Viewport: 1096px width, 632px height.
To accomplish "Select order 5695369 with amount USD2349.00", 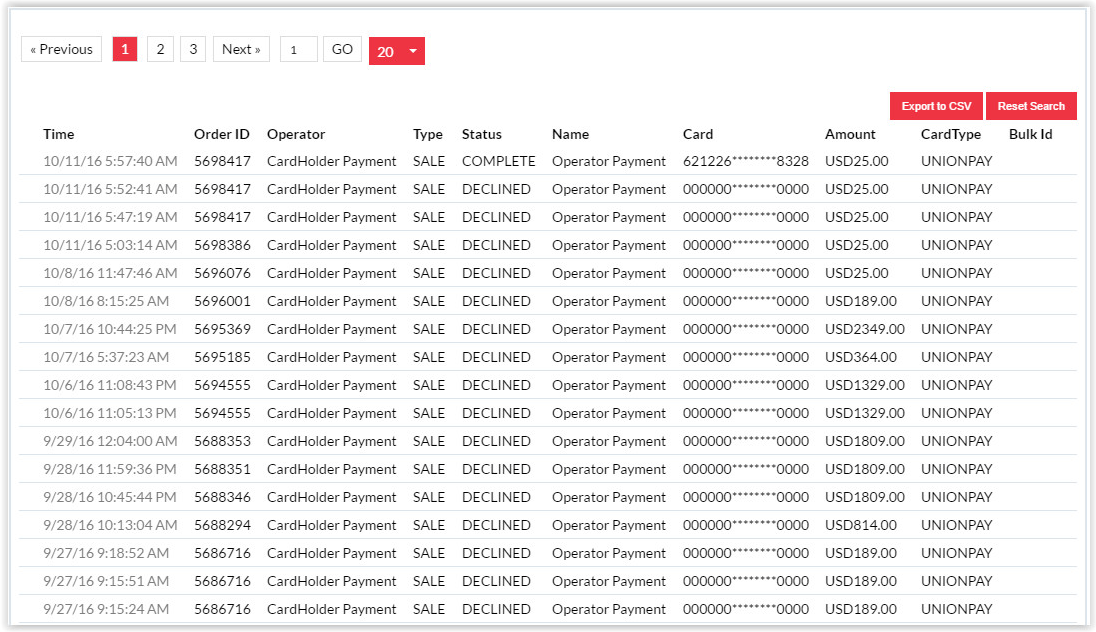I will [x=548, y=329].
